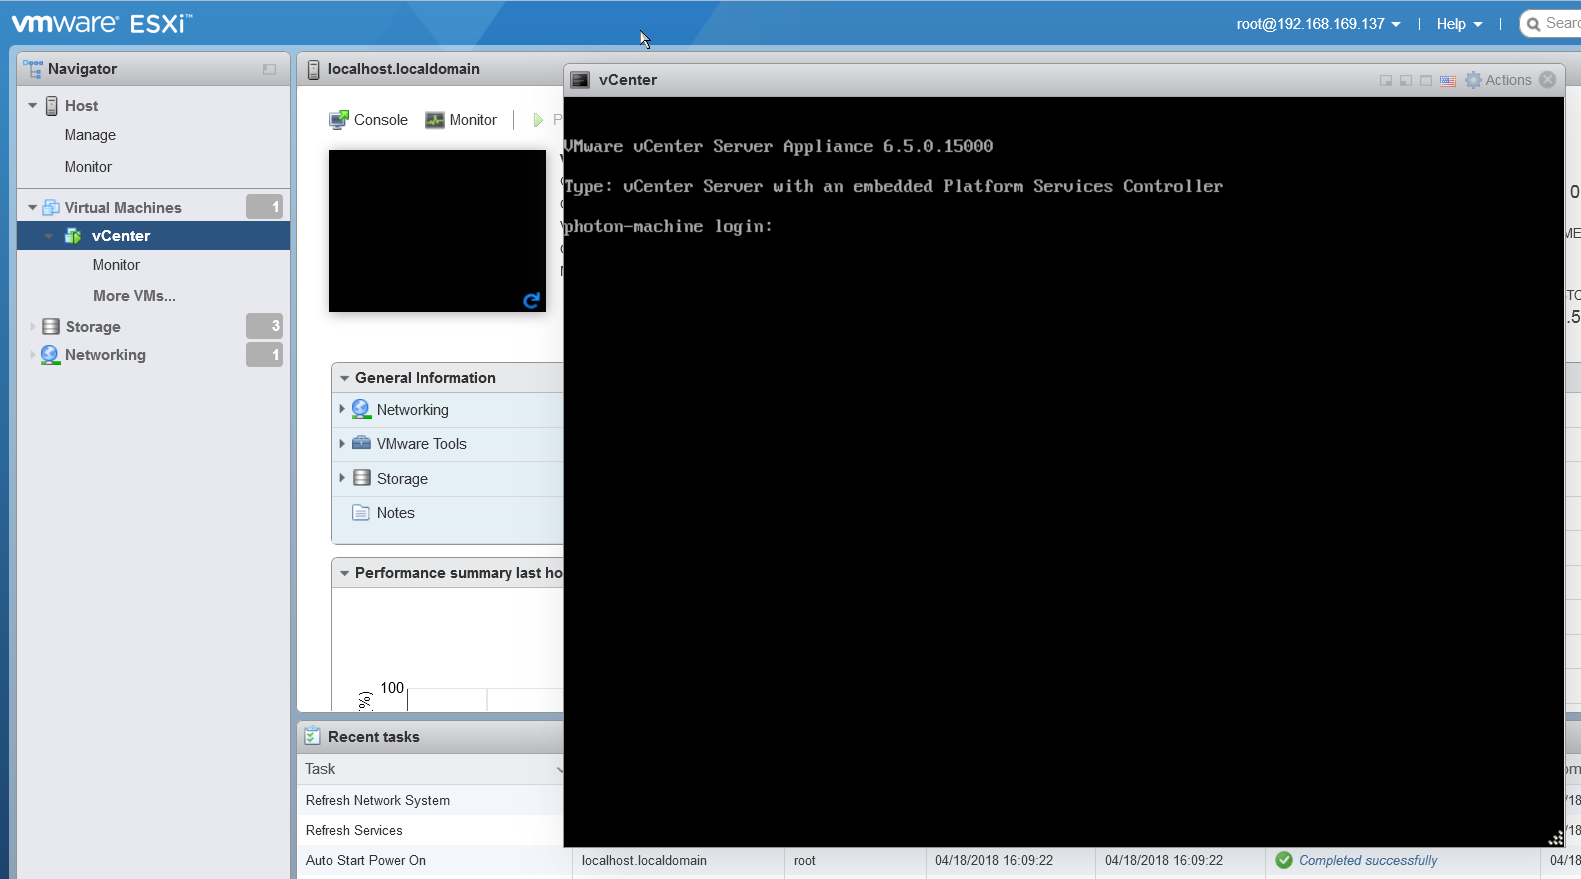The height and width of the screenshot is (879, 1581).
Task: Expand the Storage navigator node
Action: point(33,327)
